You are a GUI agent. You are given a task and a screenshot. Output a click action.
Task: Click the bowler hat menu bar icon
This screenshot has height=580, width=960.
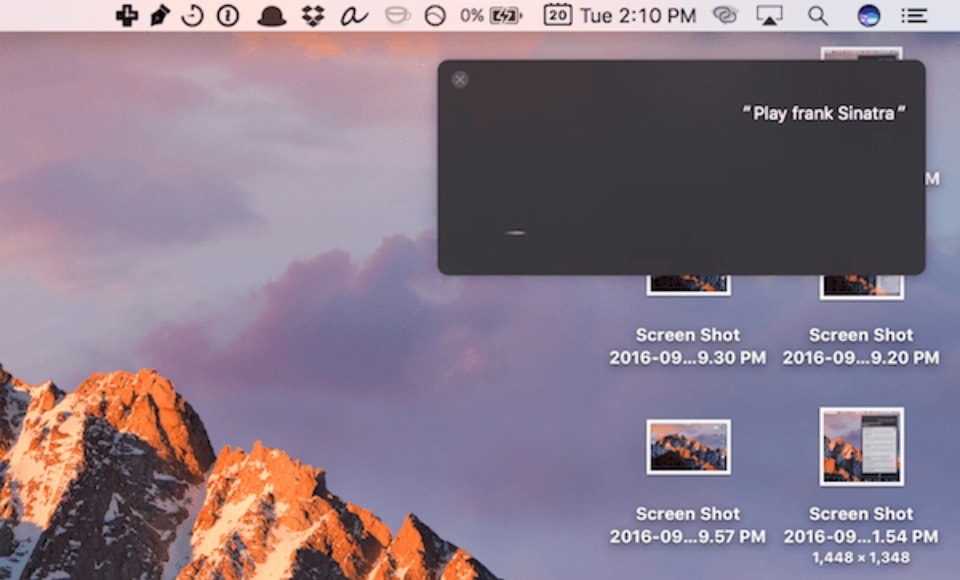pos(271,16)
